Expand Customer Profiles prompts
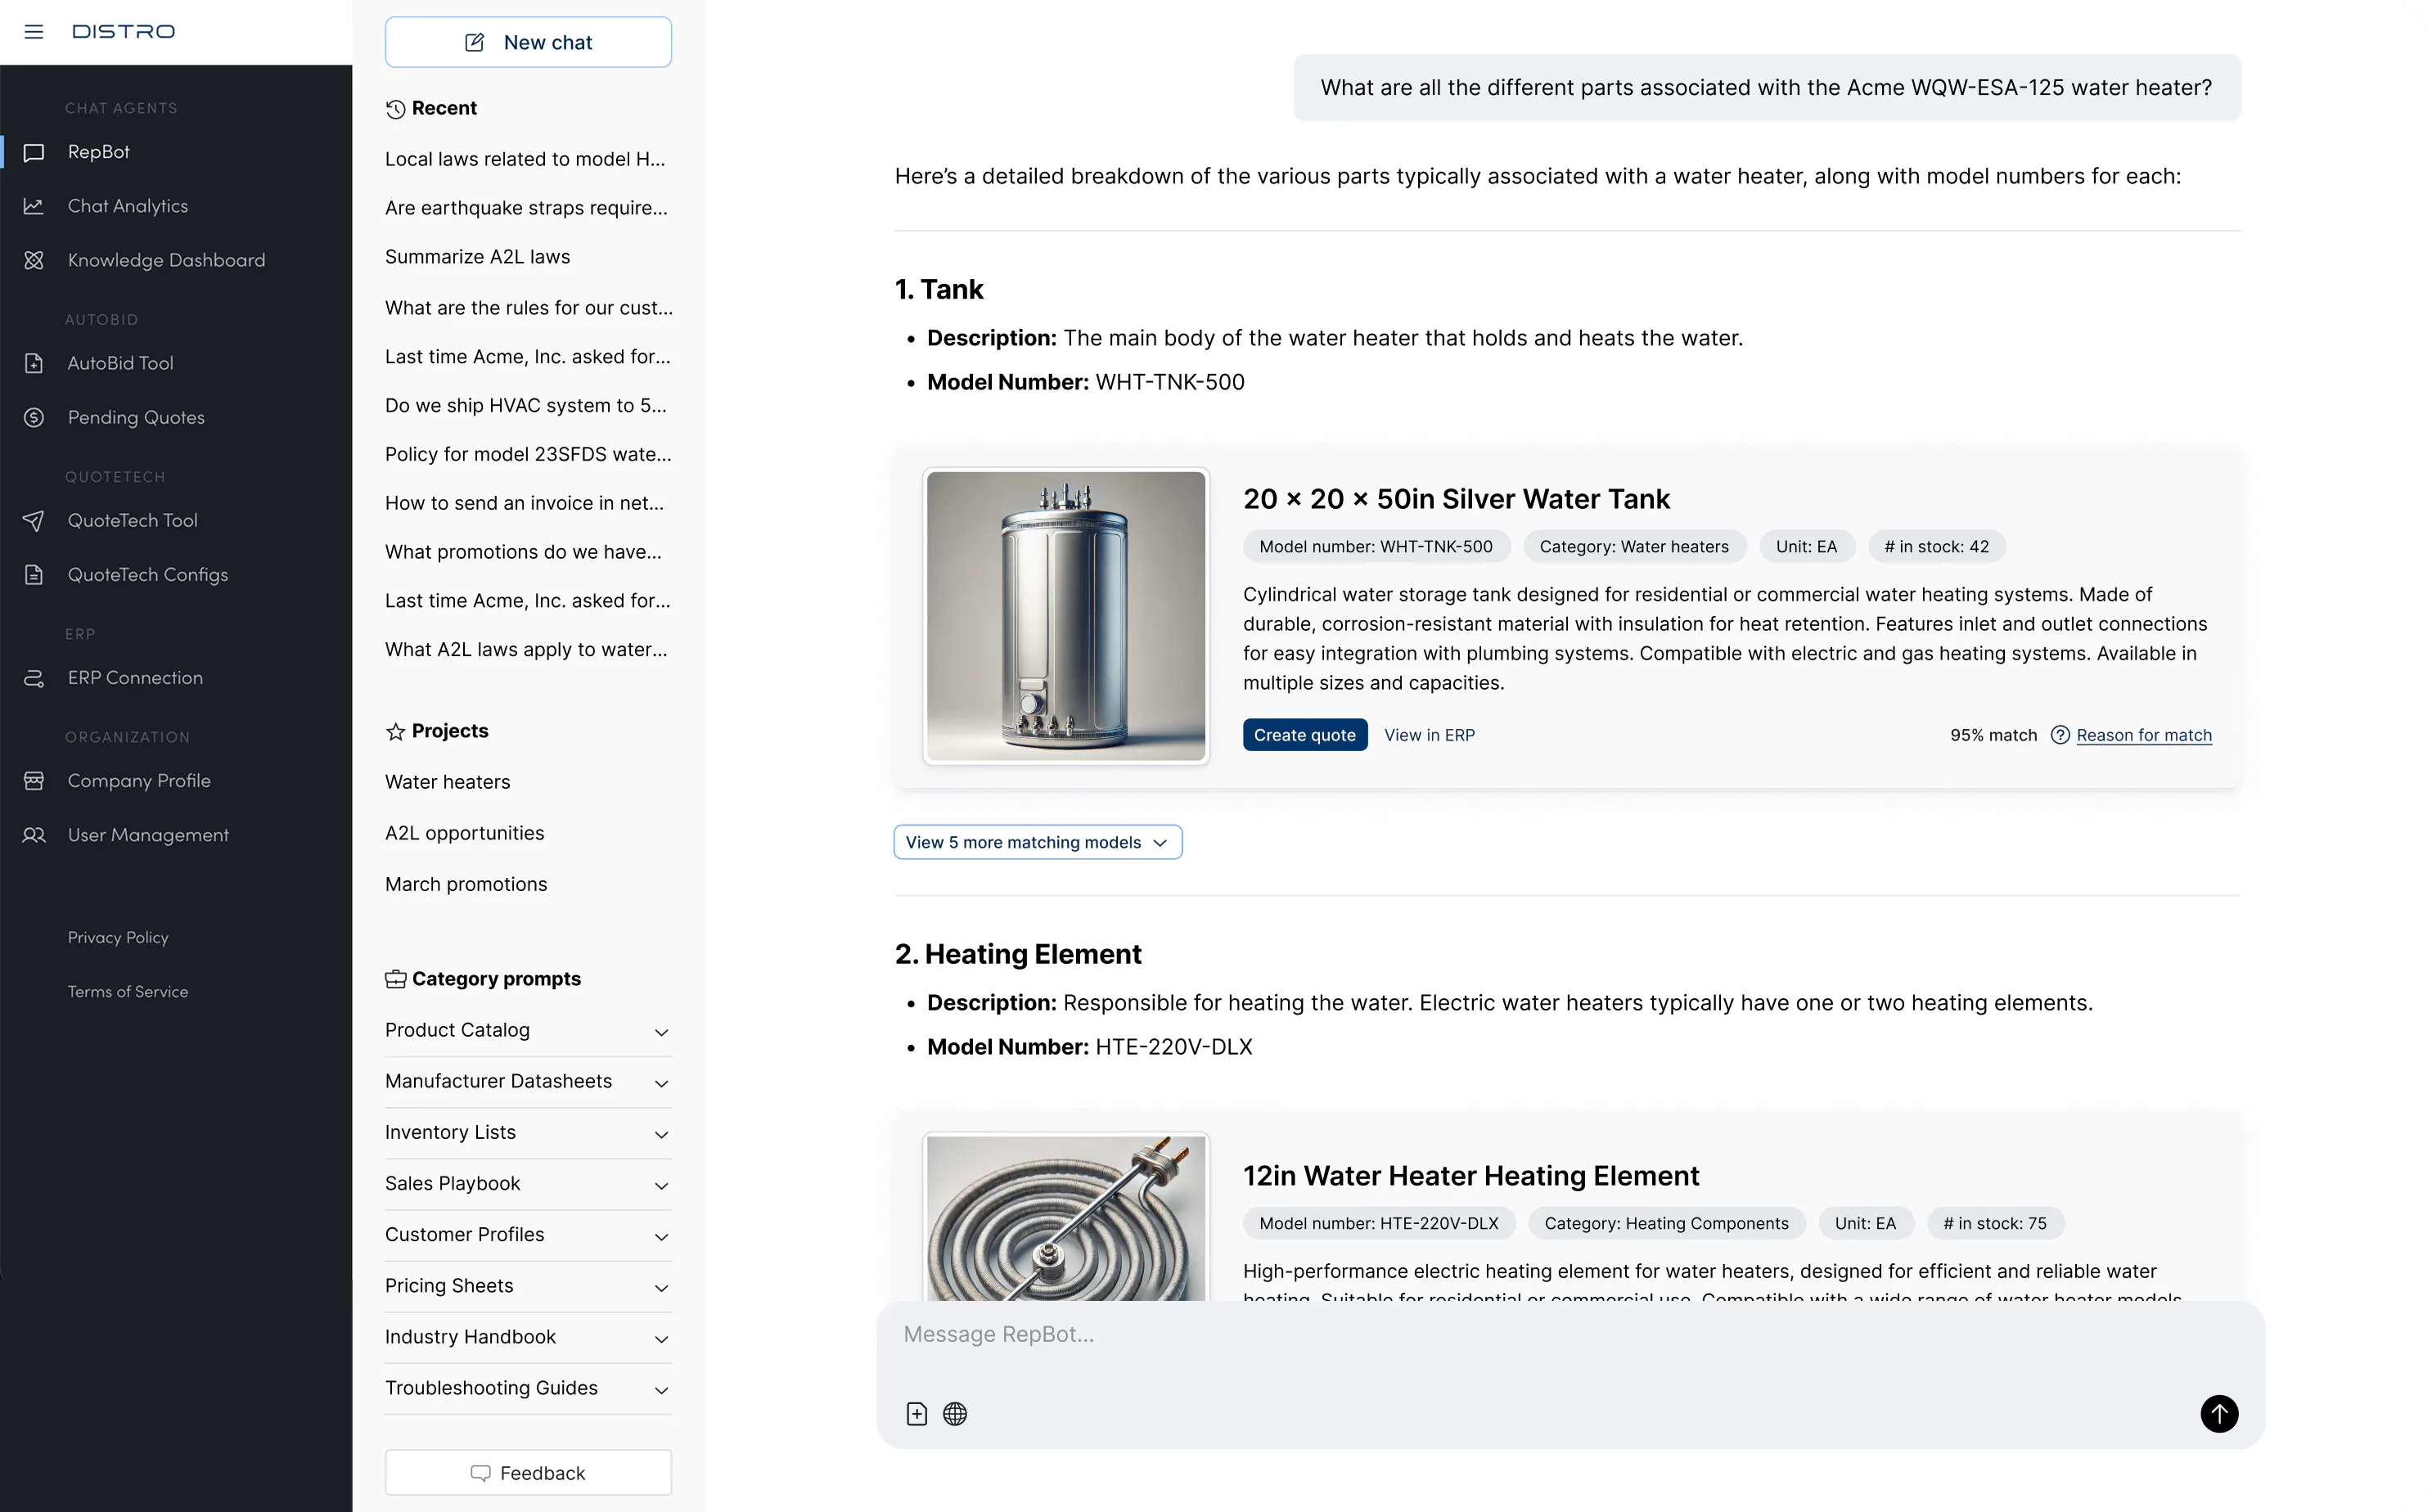 [528, 1234]
